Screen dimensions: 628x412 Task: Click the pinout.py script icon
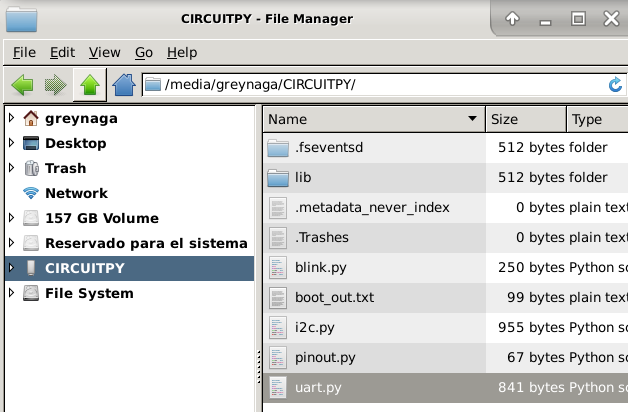tap(278, 358)
